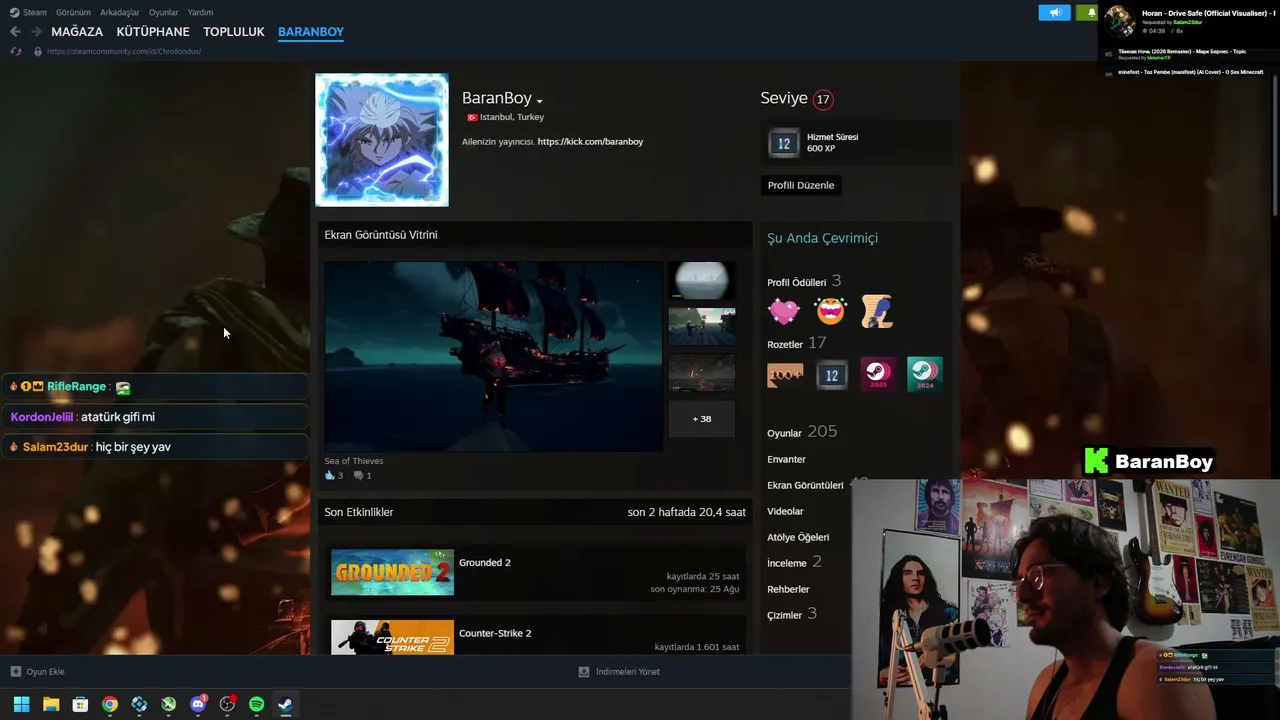Click the Profili Düzenle button
Screen dimensions: 1280x720
tap(801, 185)
